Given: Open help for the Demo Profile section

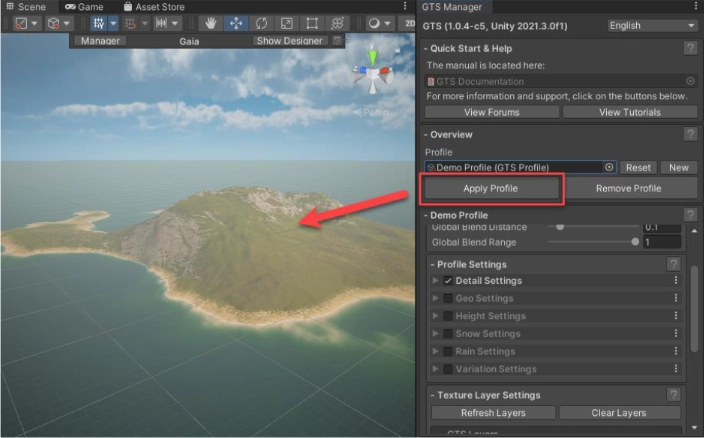Looking at the screenshot, I should tap(690, 215).
